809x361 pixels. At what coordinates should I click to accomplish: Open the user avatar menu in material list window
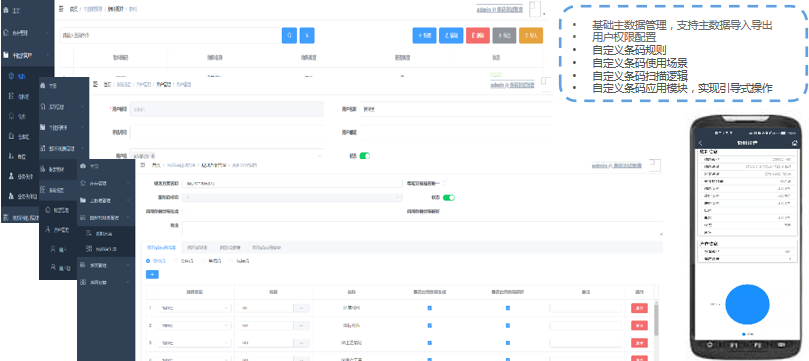click(x=535, y=9)
